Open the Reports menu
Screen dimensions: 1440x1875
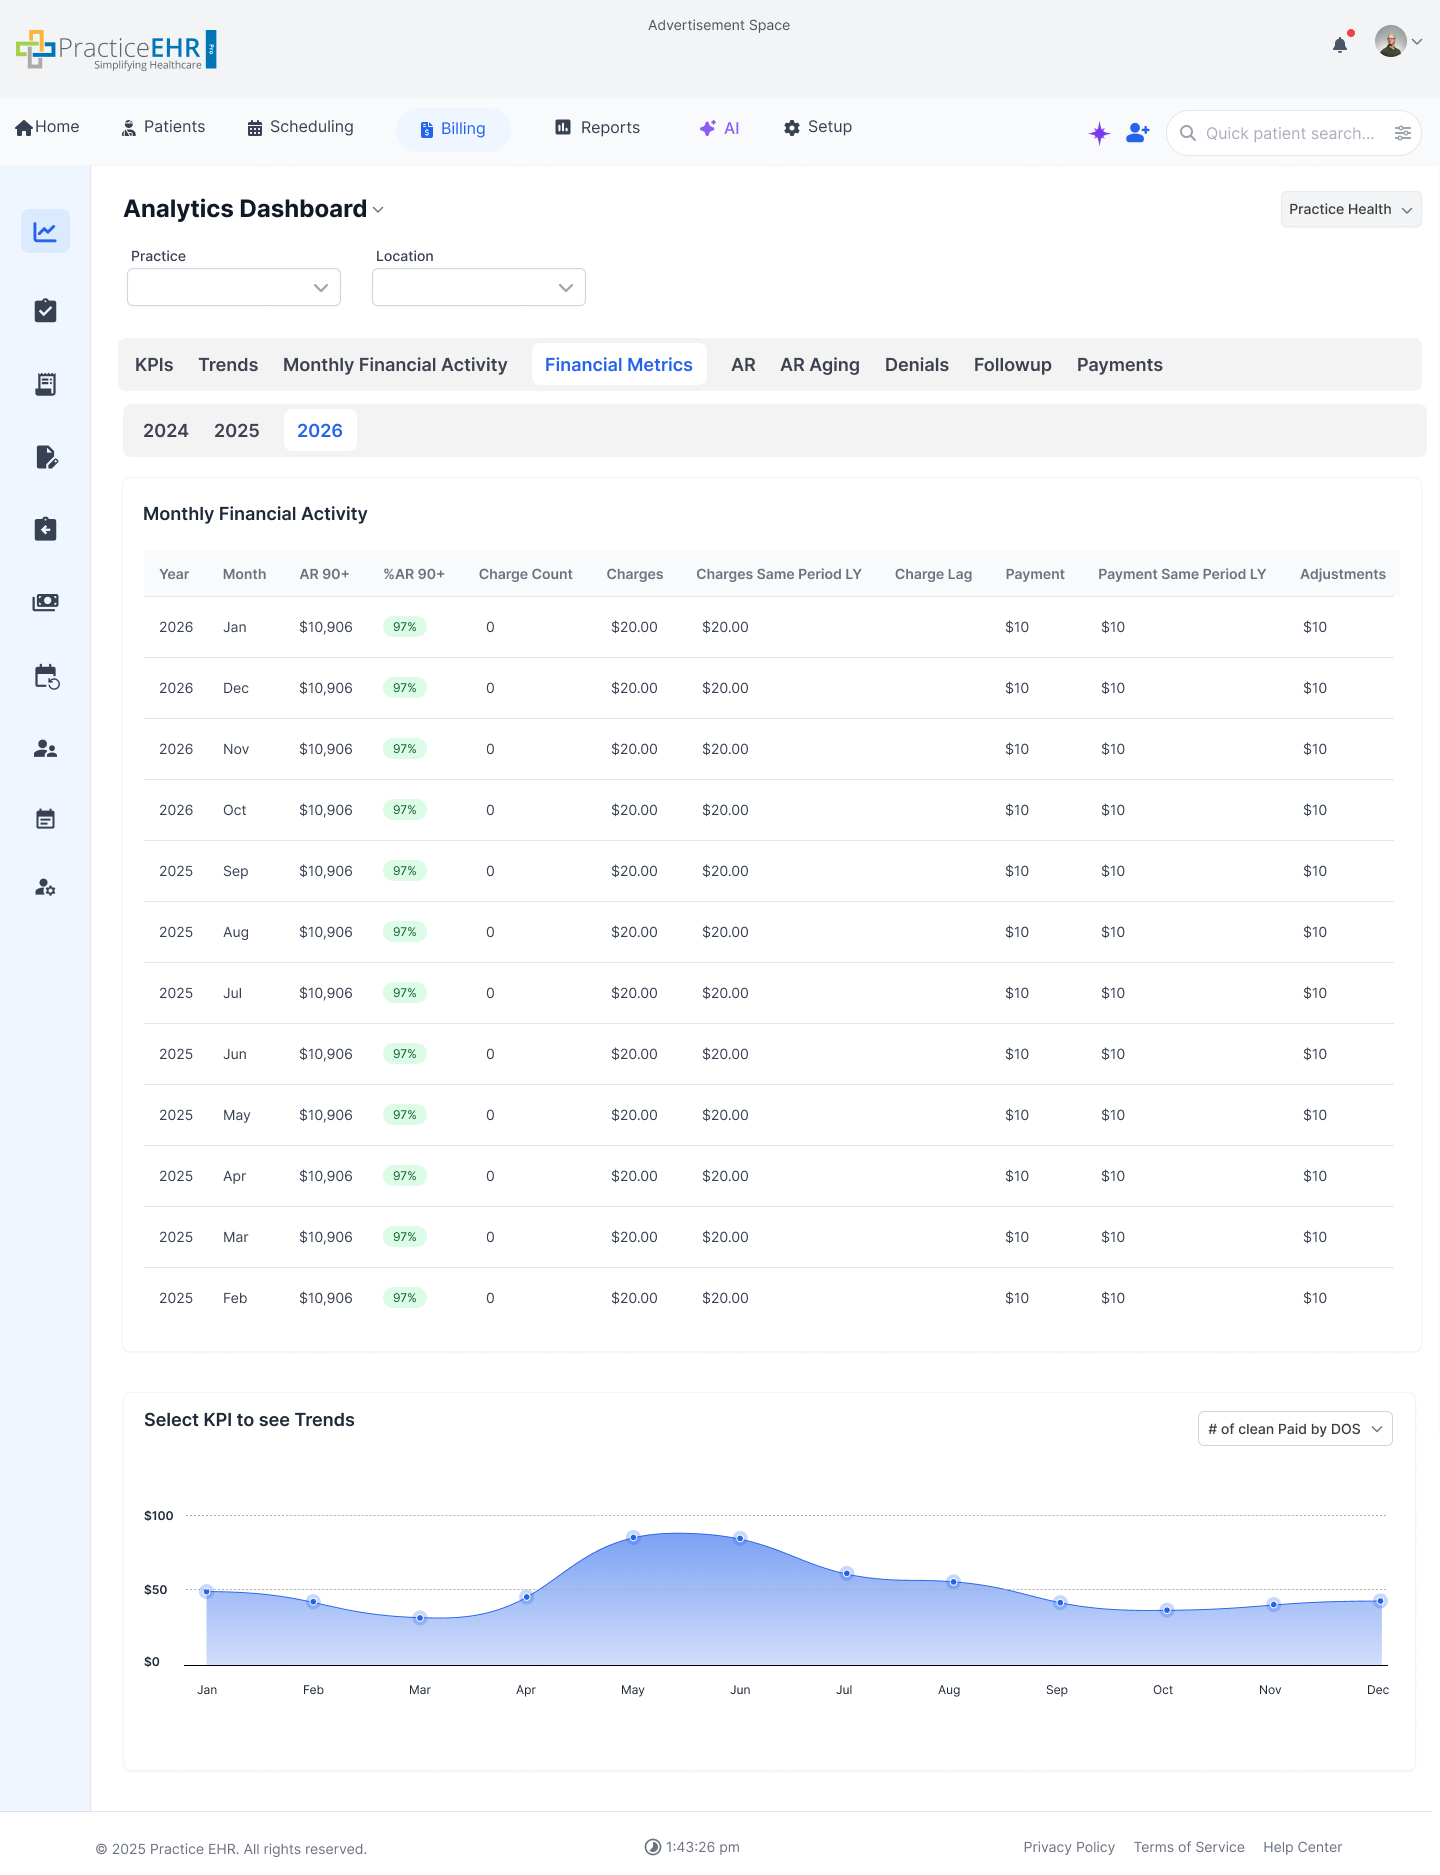597,127
